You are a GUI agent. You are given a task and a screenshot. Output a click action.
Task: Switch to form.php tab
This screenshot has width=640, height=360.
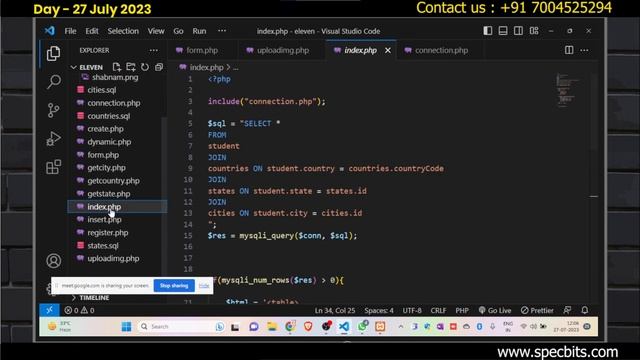click(202, 50)
